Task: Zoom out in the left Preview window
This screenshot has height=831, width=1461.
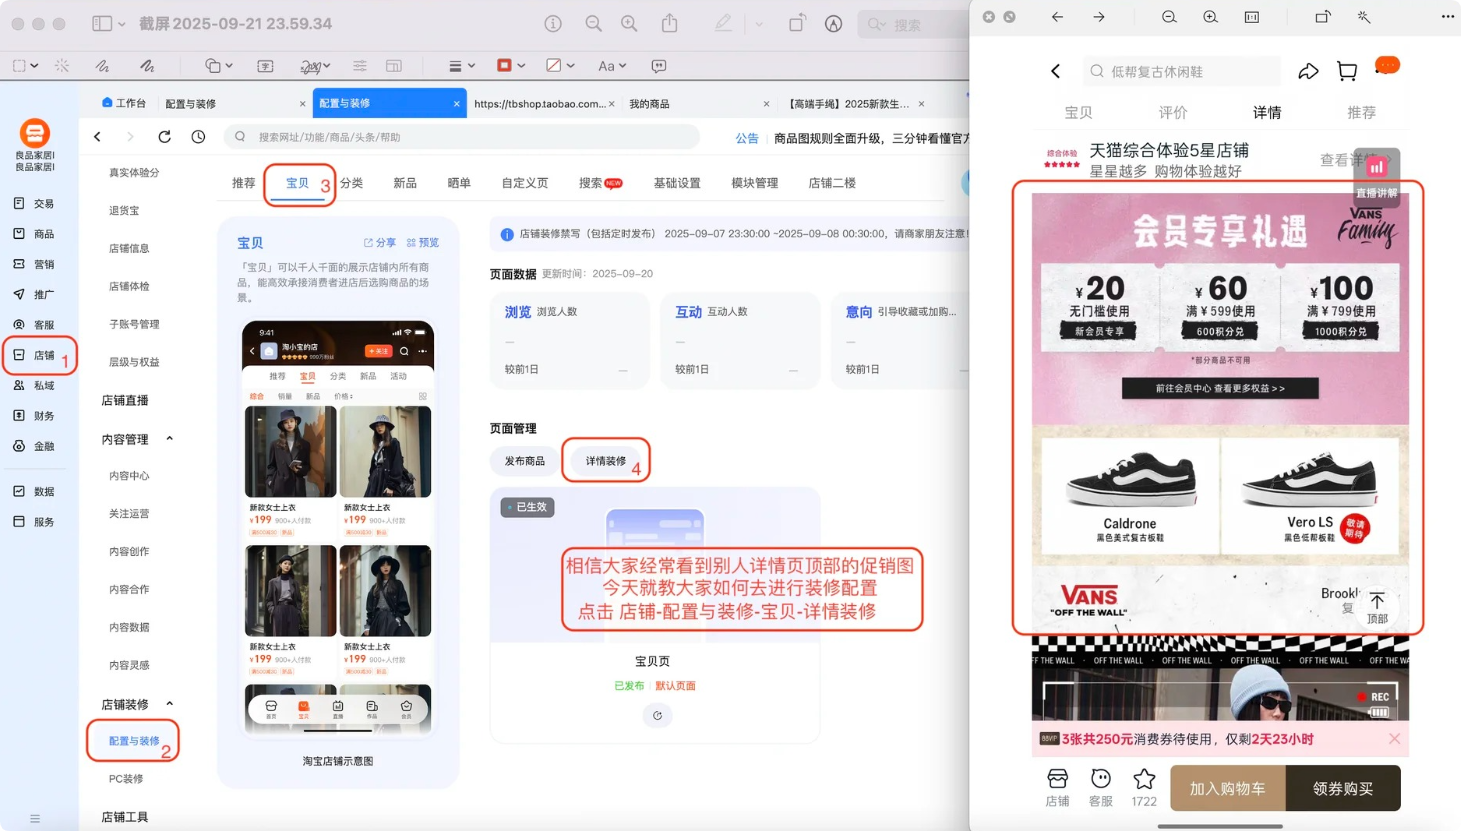Action: coord(594,23)
